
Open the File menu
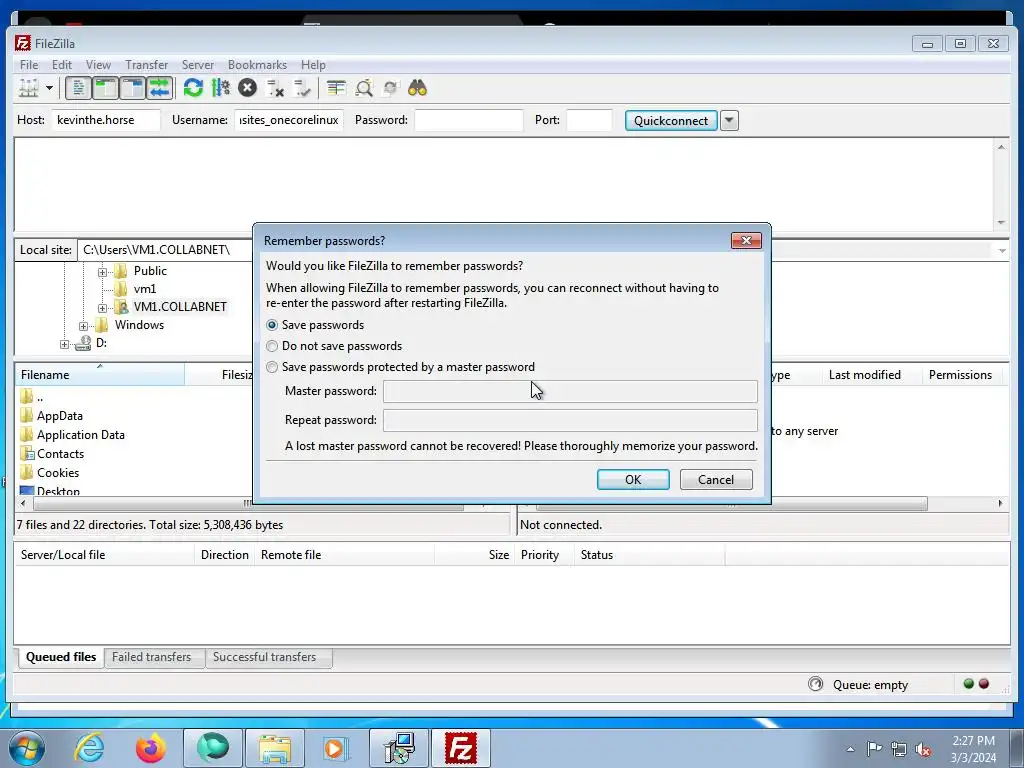click(x=29, y=65)
